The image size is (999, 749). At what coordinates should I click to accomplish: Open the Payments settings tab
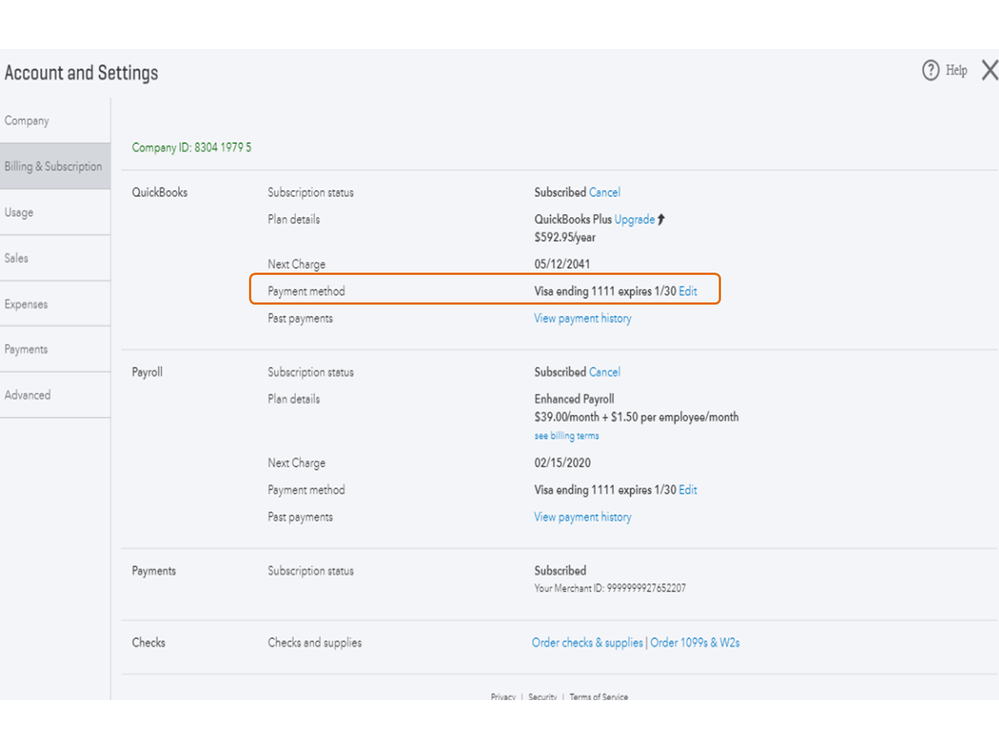tap(26, 349)
